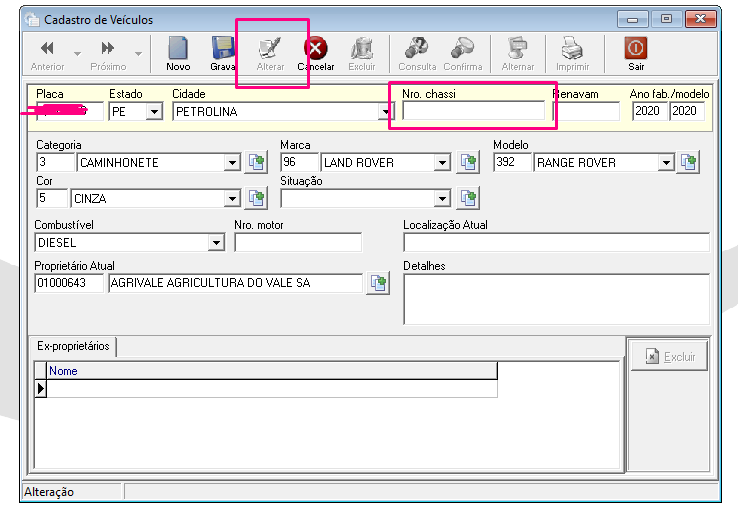Expand the Cor dropdown showing CINZA
This screenshot has height=505, width=738.
[232, 199]
